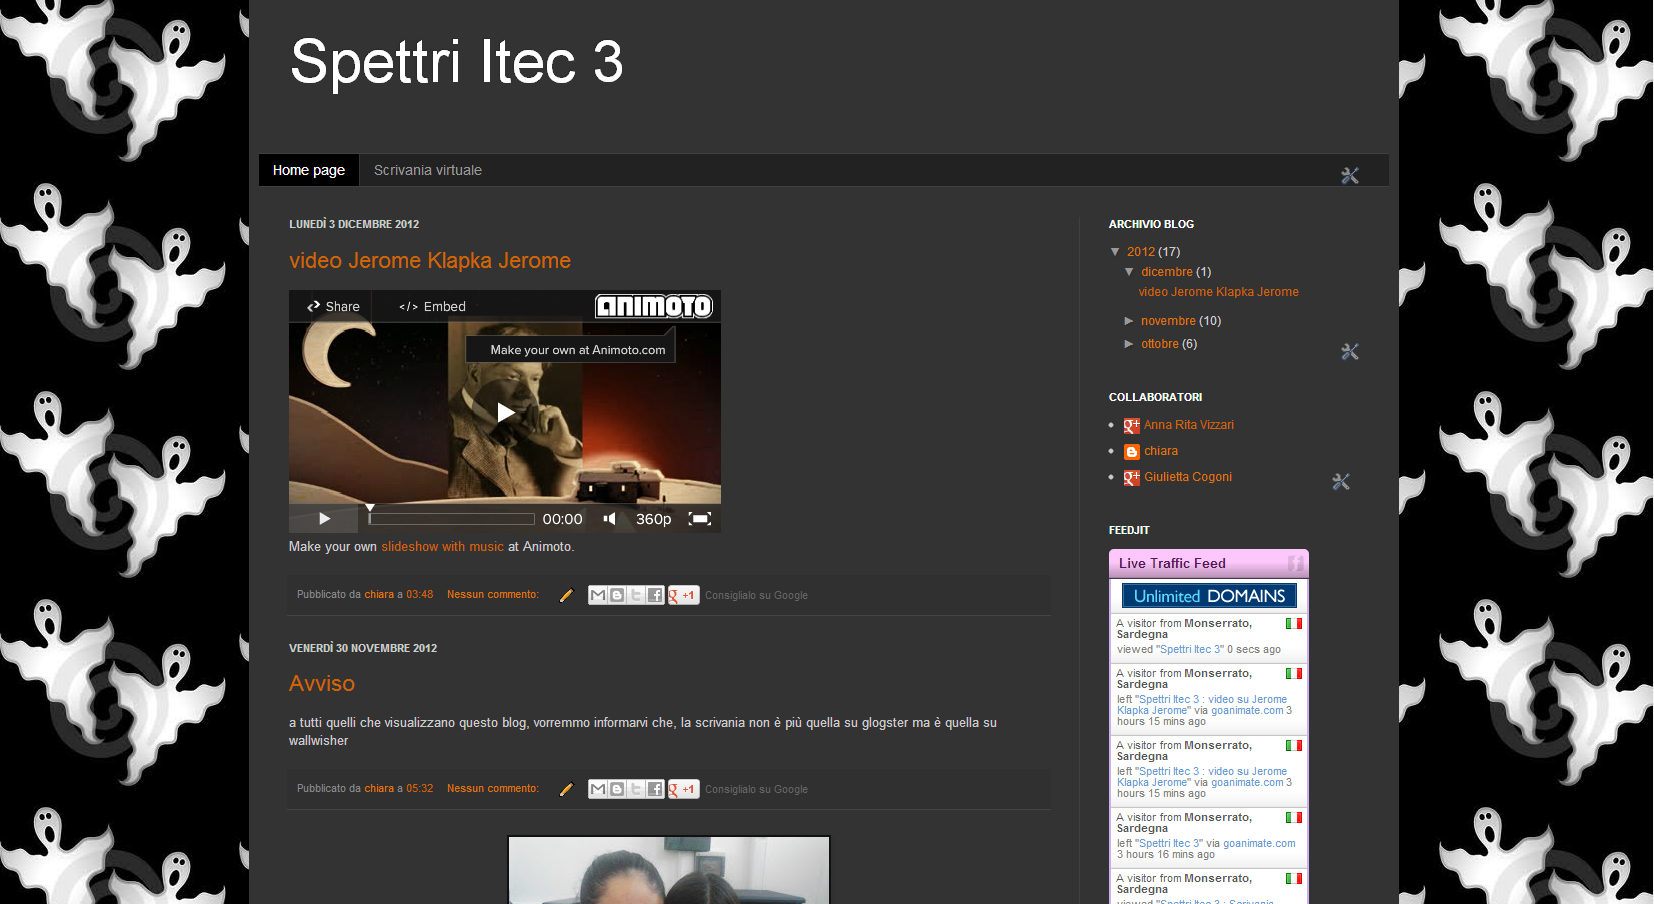The image size is (1654, 904).
Task: Toggle fullscreen on the Animoto player
Action: (700, 519)
